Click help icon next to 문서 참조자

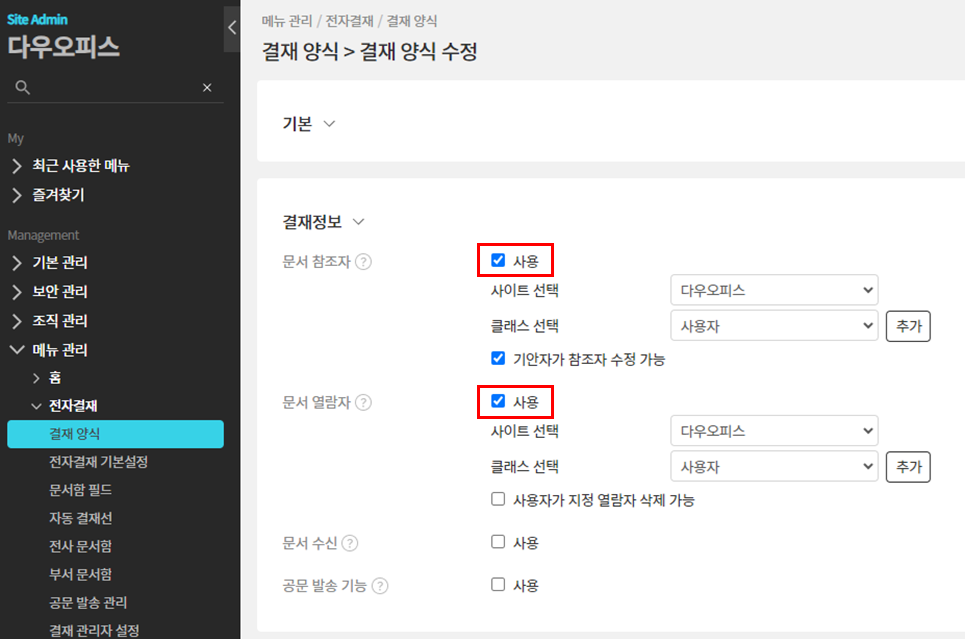tap(364, 262)
